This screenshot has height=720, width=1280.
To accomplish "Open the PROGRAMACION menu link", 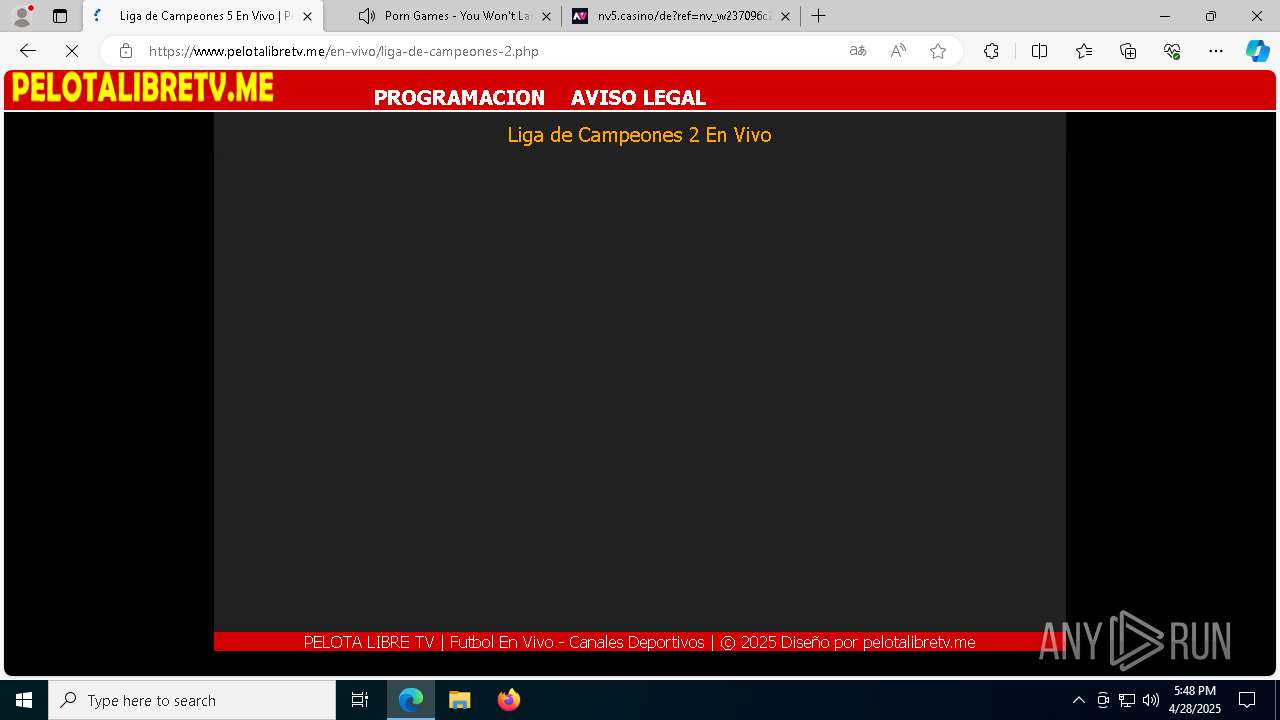I will click(x=459, y=98).
